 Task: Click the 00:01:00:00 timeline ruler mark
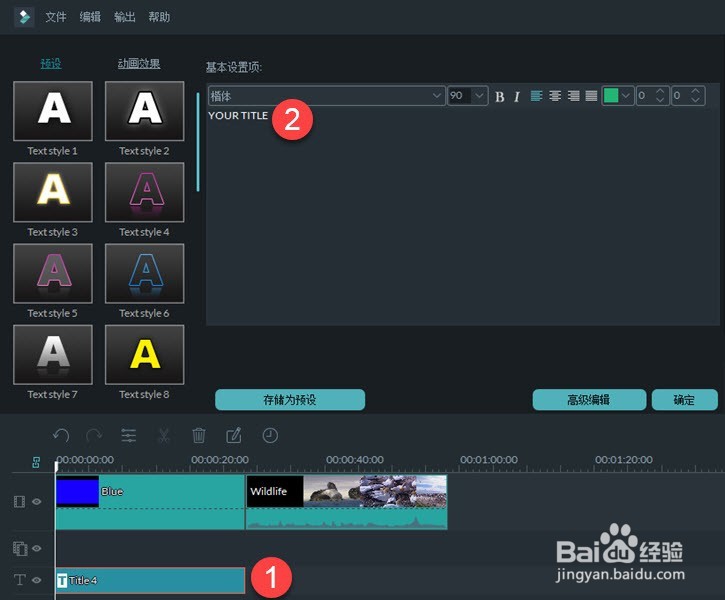point(489,460)
